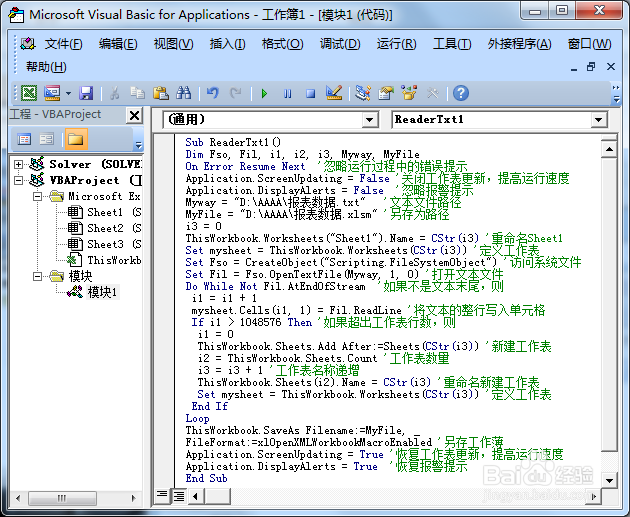Open the 外接程序(A) menu
Screen dimensions: 630x517
(520, 44)
